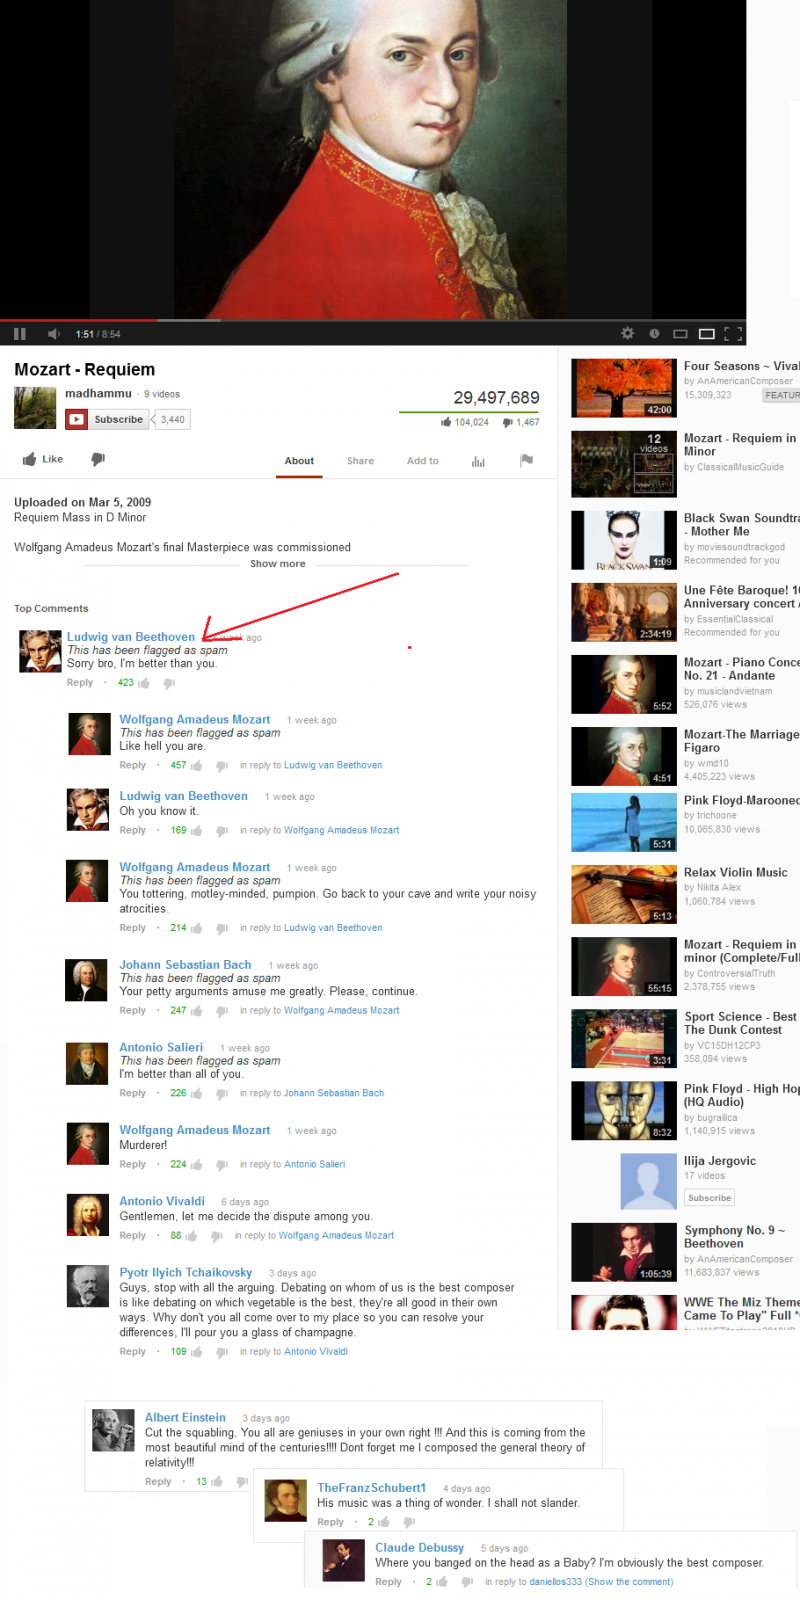Thumbs up Albert Einstein's comment
The height and width of the screenshot is (1600, 800).
[216, 1482]
